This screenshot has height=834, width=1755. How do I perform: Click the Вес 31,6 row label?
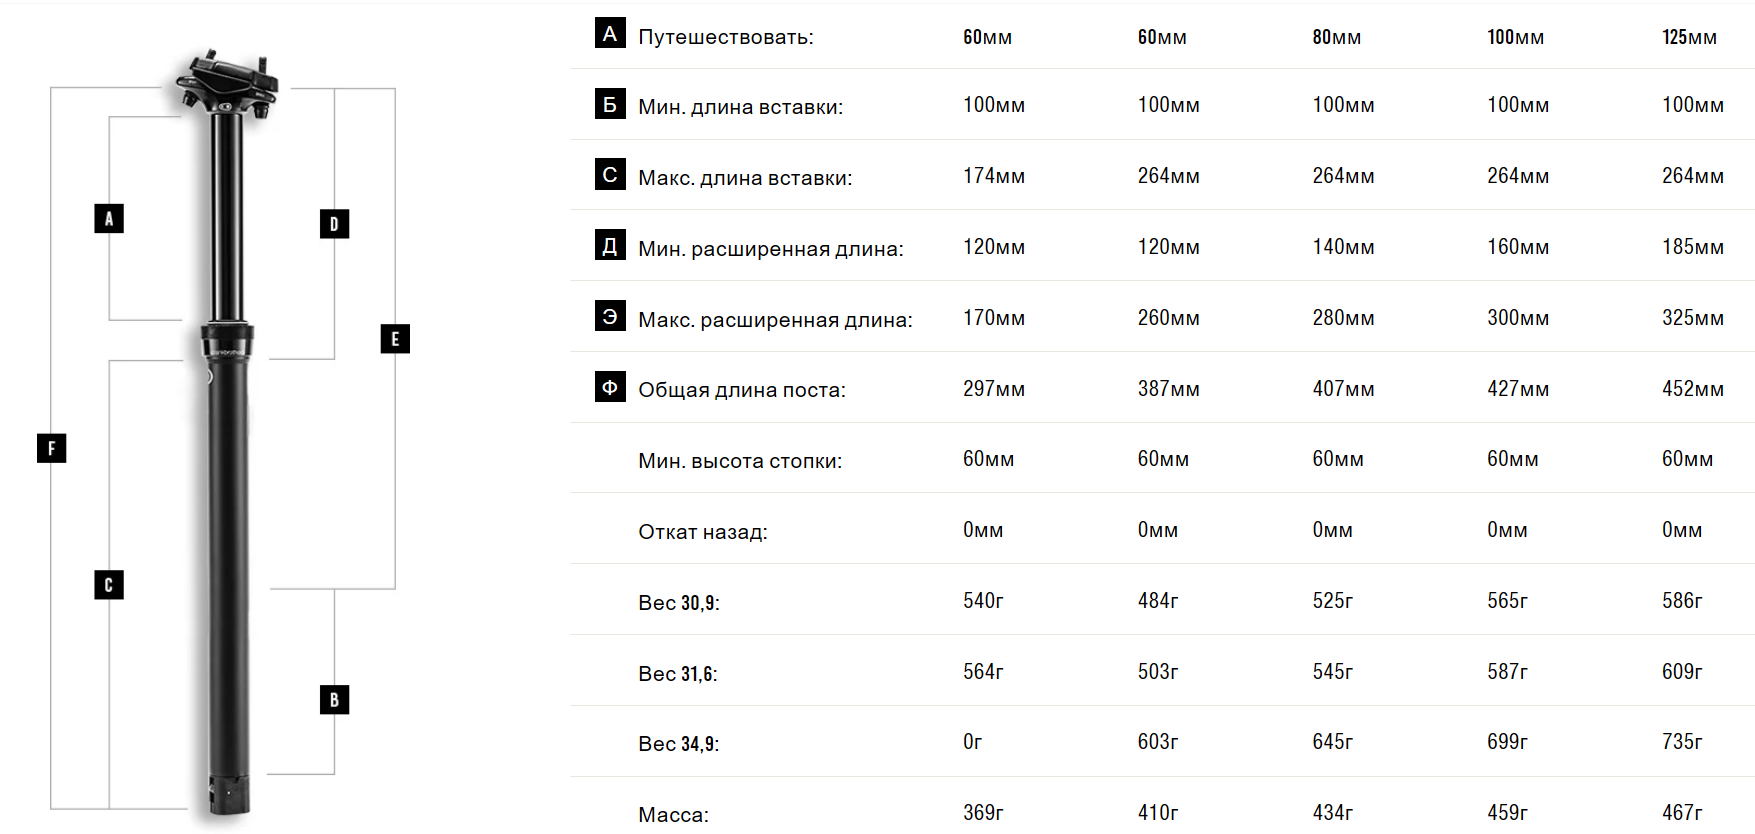pos(678,674)
